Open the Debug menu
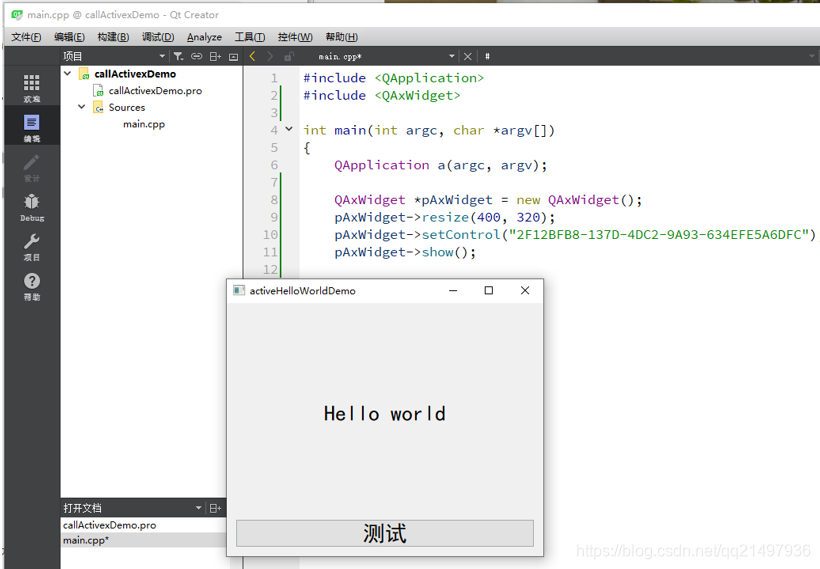 click(x=158, y=37)
